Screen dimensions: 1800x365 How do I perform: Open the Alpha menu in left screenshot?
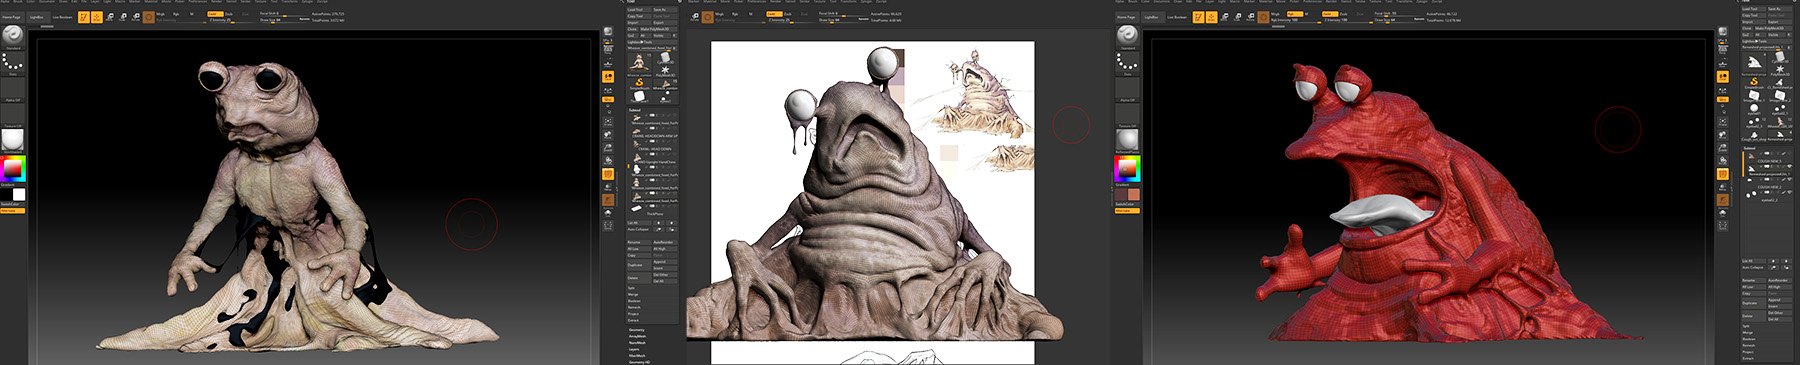click(x=5, y=2)
